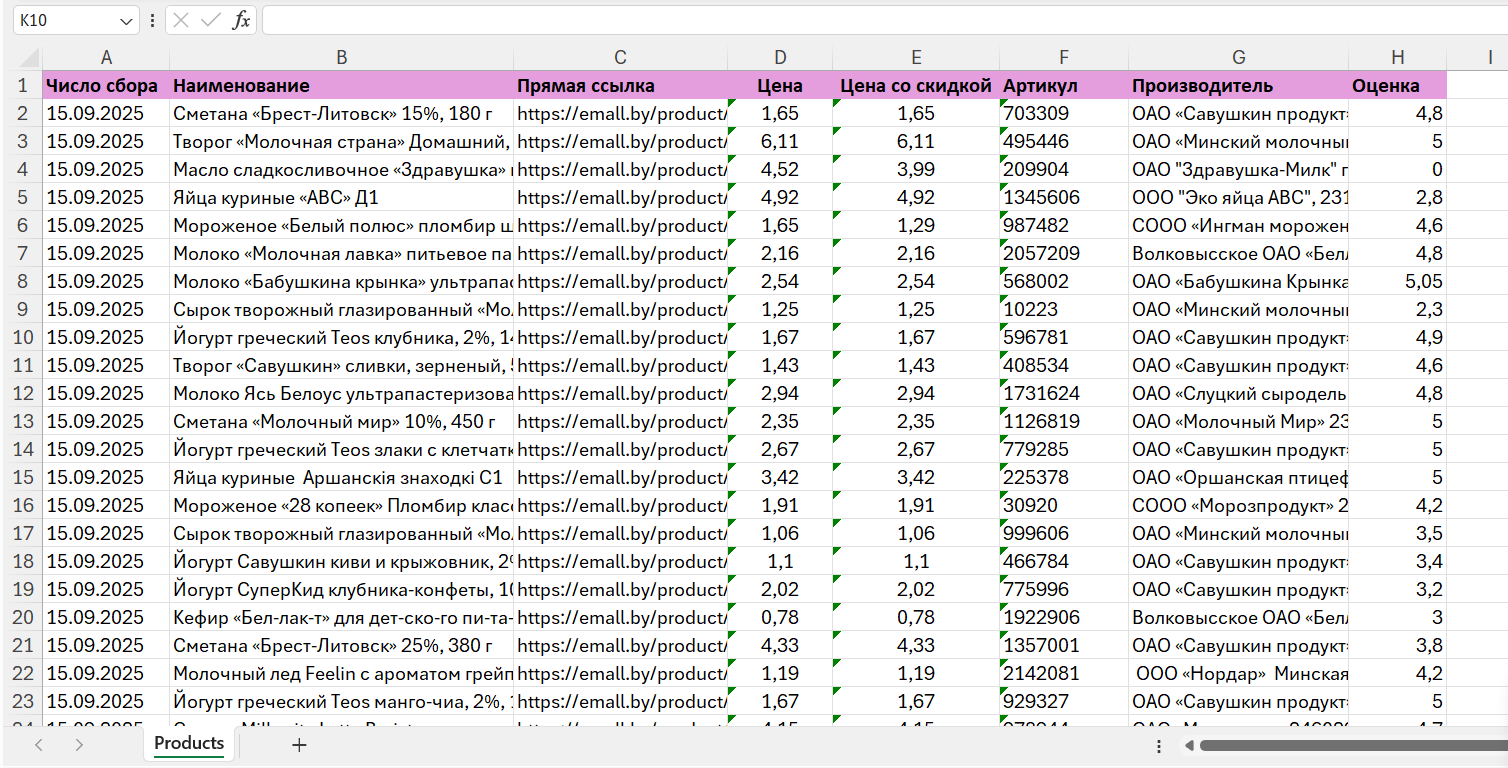Select article number cell 30920
The height and width of the screenshot is (768, 1508).
1064,505
